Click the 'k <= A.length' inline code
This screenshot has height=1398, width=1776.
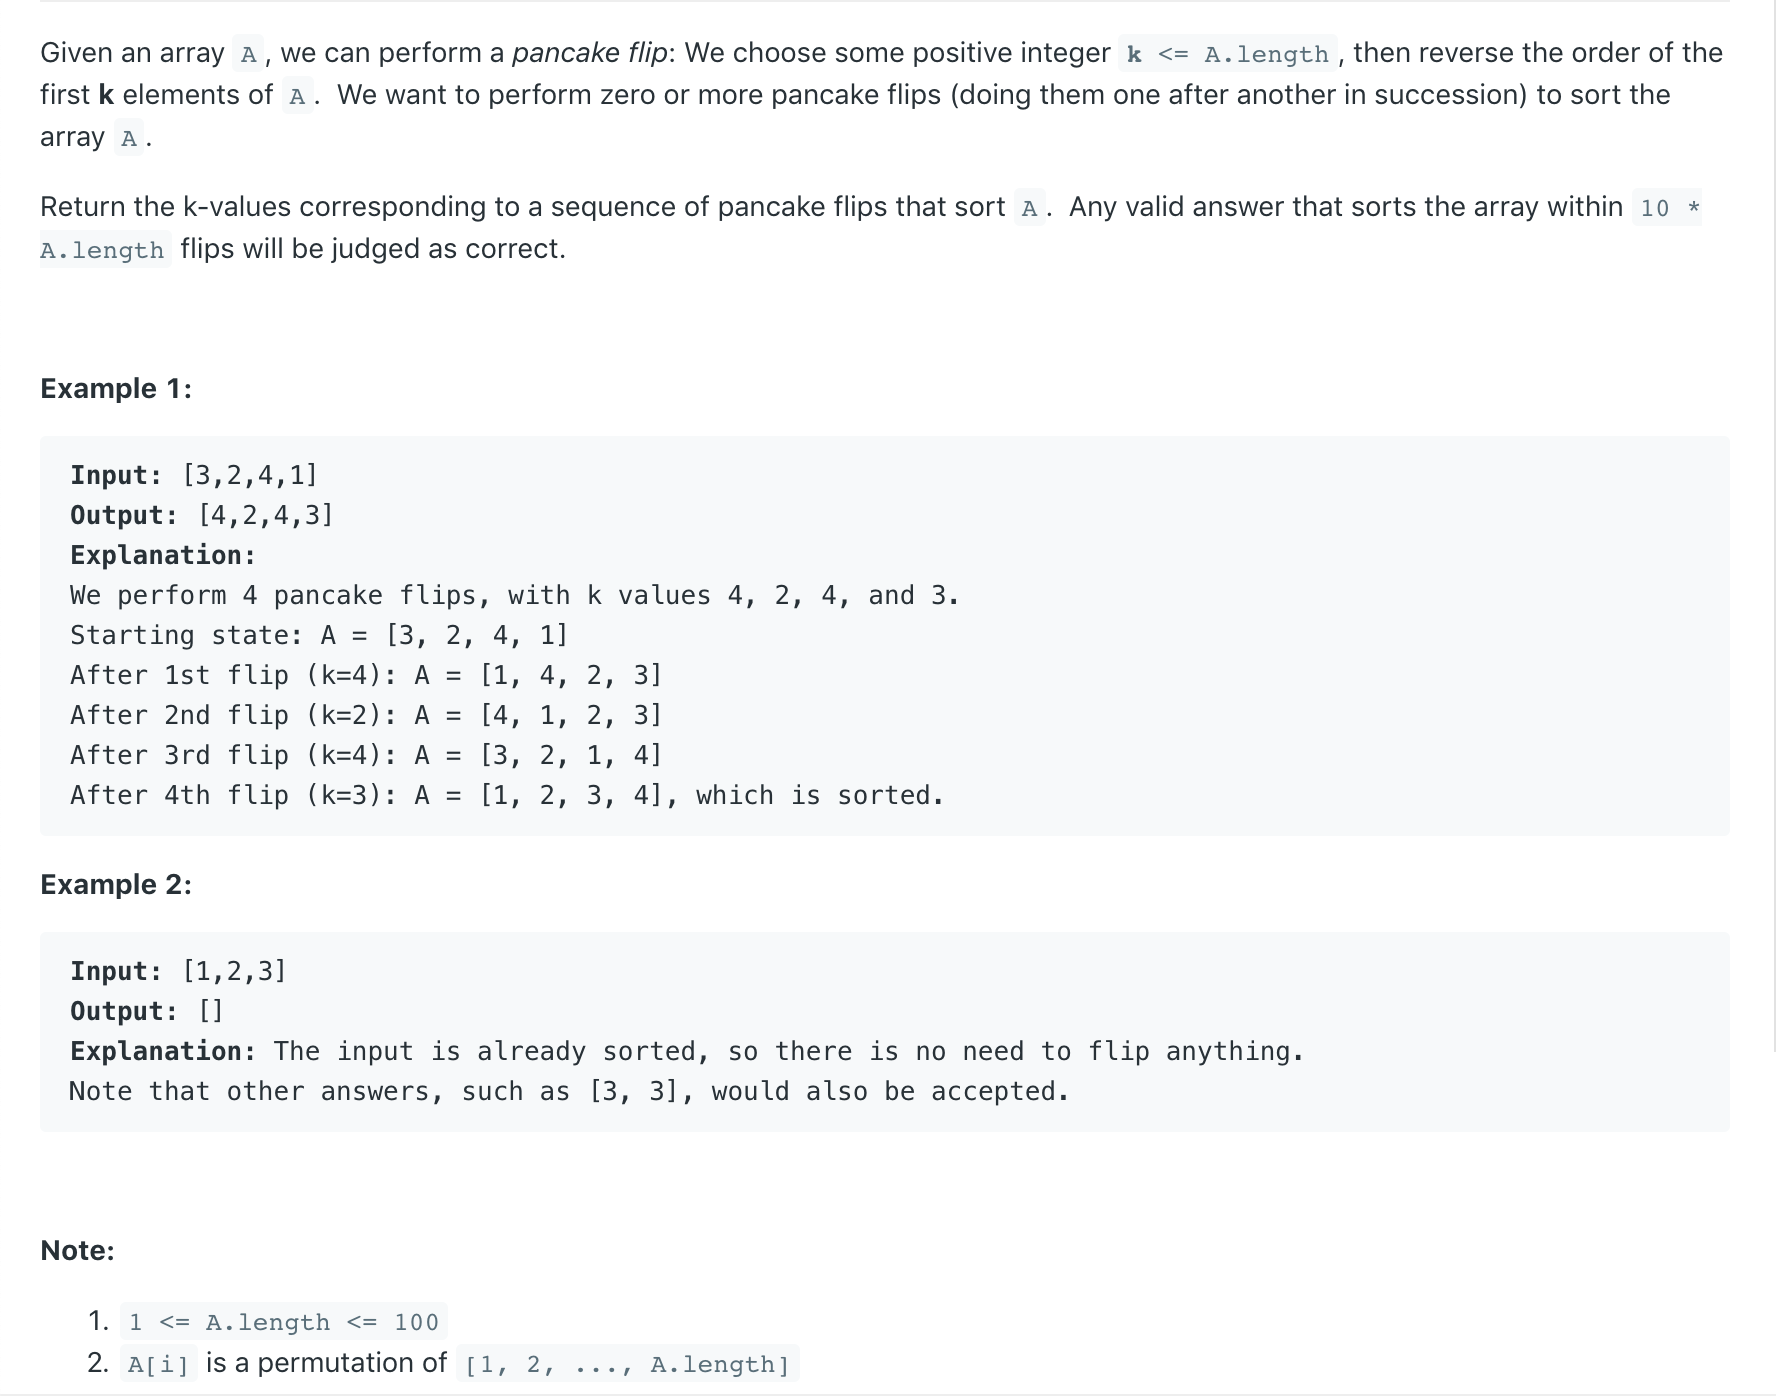click(x=1228, y=53)
